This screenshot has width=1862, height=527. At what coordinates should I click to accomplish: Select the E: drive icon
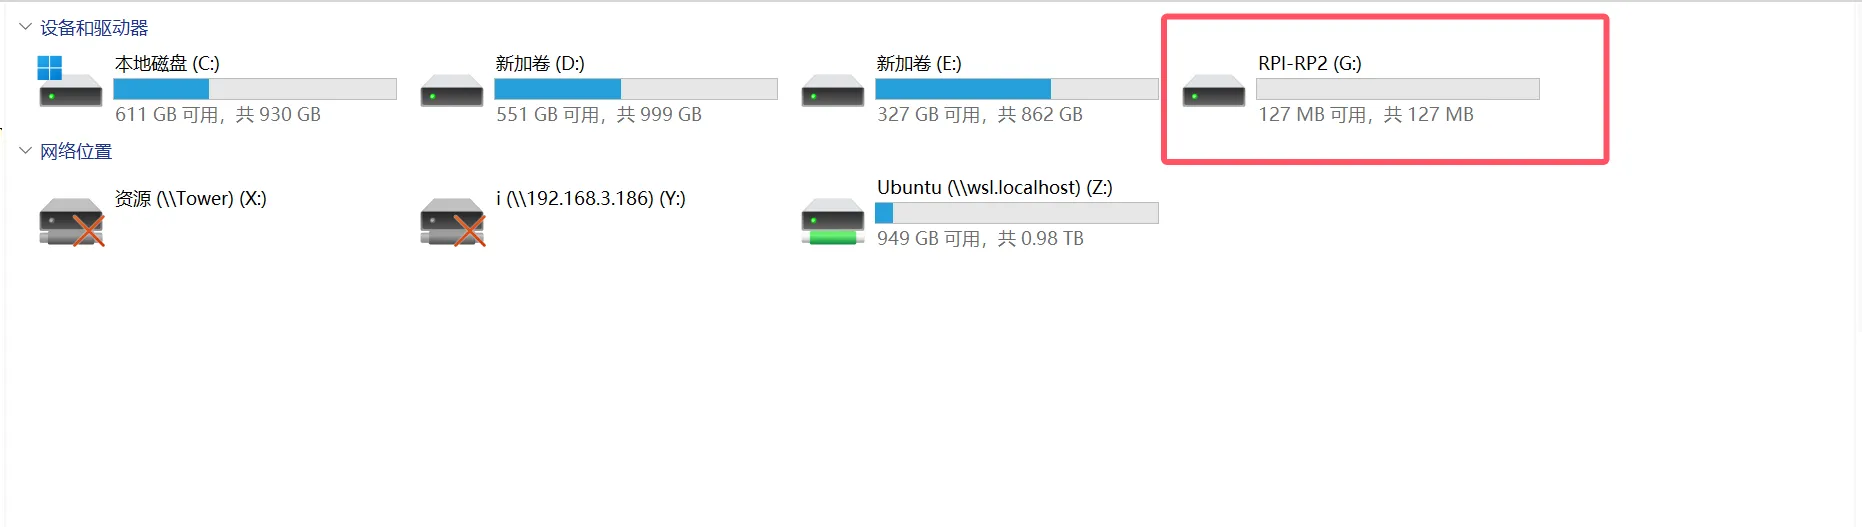click(x=832, y=91)
